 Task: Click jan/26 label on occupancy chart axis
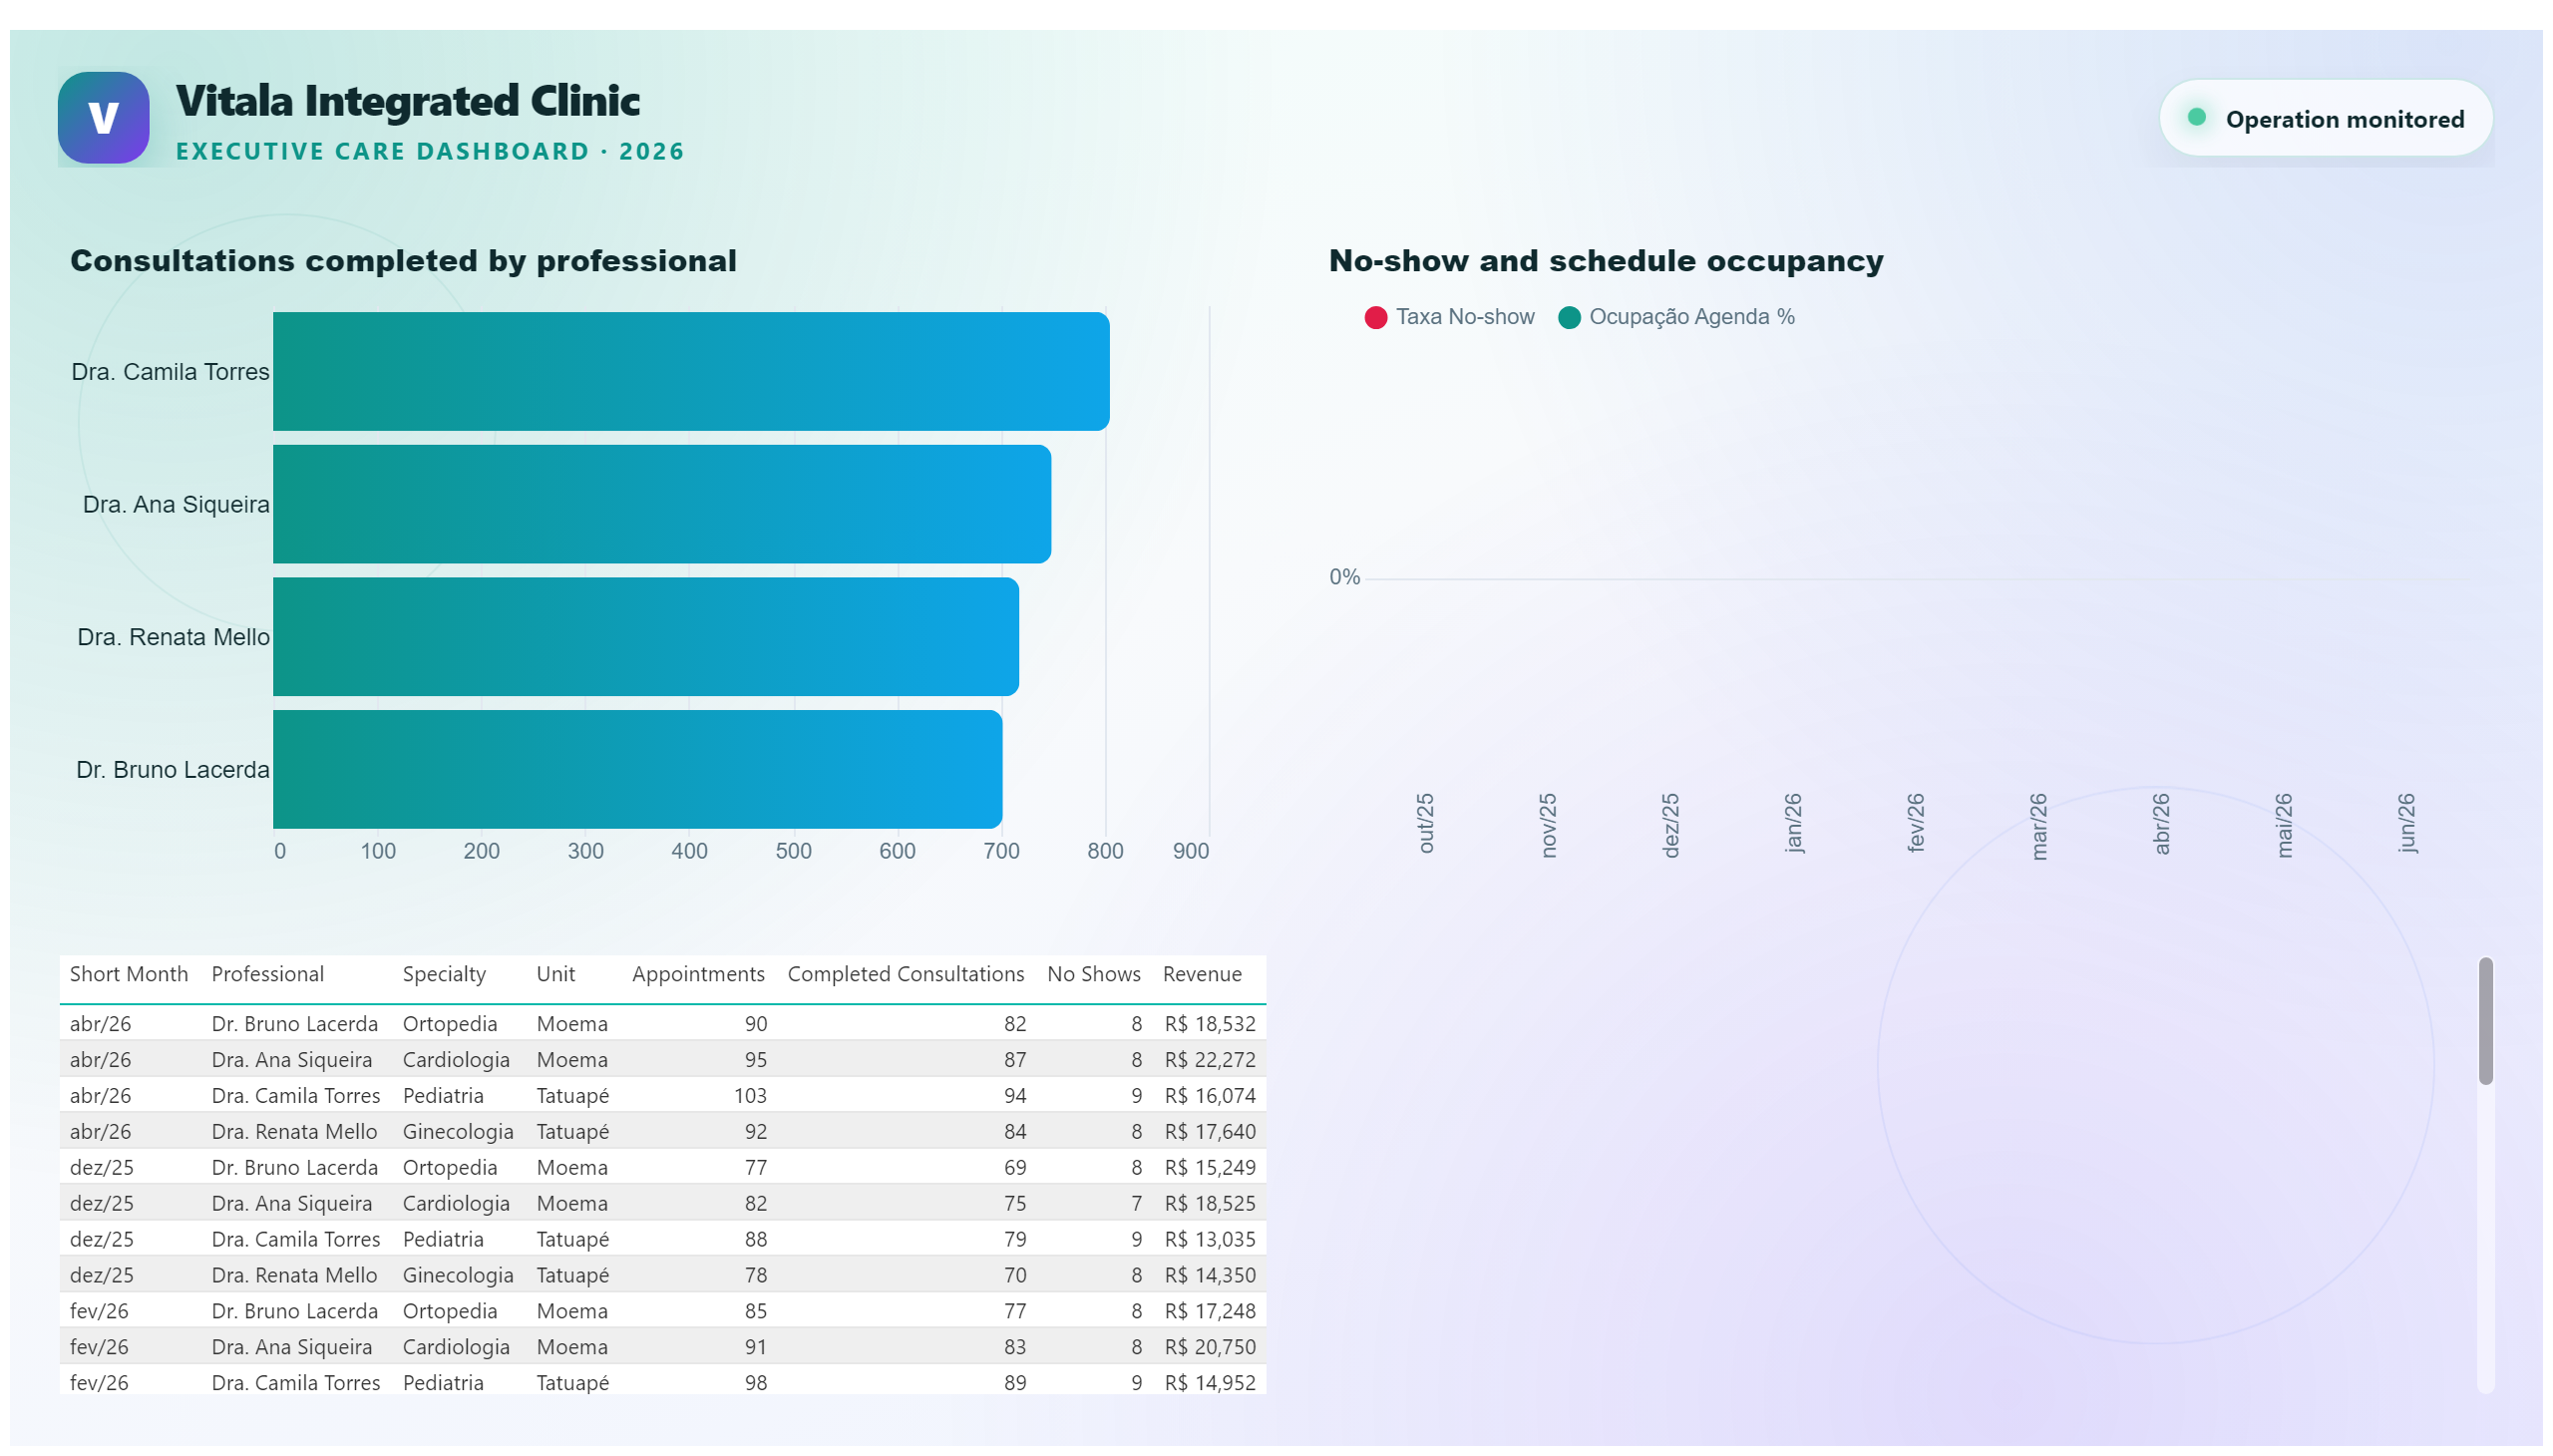point(1793,823)
